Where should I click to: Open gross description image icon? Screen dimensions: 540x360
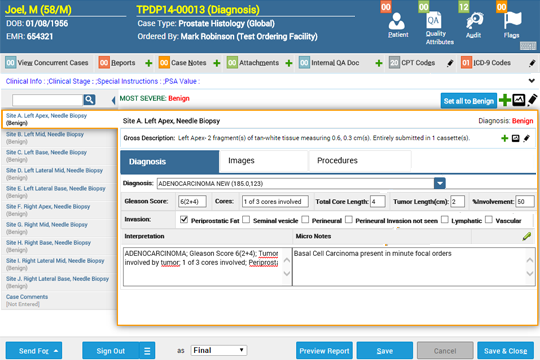click(x=516, y=138)
